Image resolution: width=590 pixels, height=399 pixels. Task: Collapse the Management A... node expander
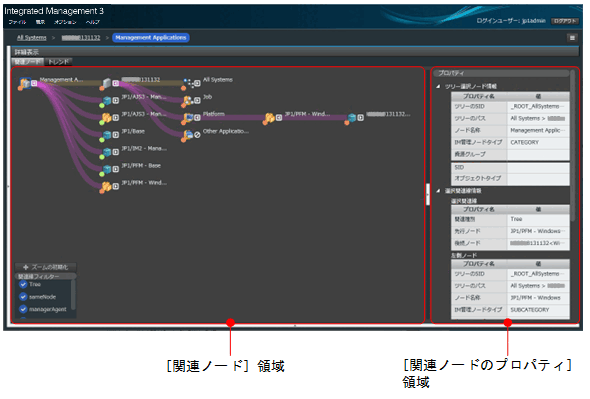(x=34, y=83)
